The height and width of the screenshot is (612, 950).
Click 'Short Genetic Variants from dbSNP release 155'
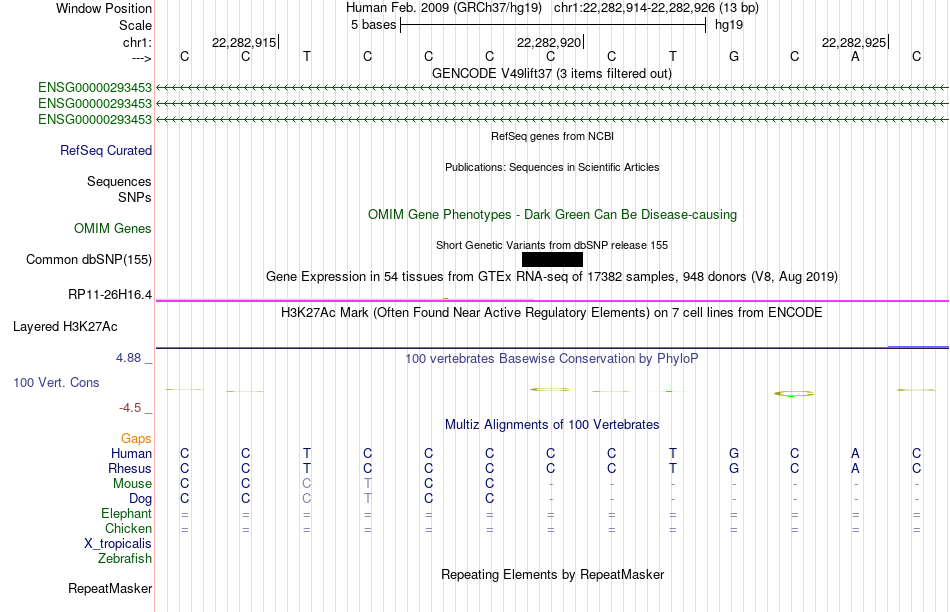[x=552, y=245]
